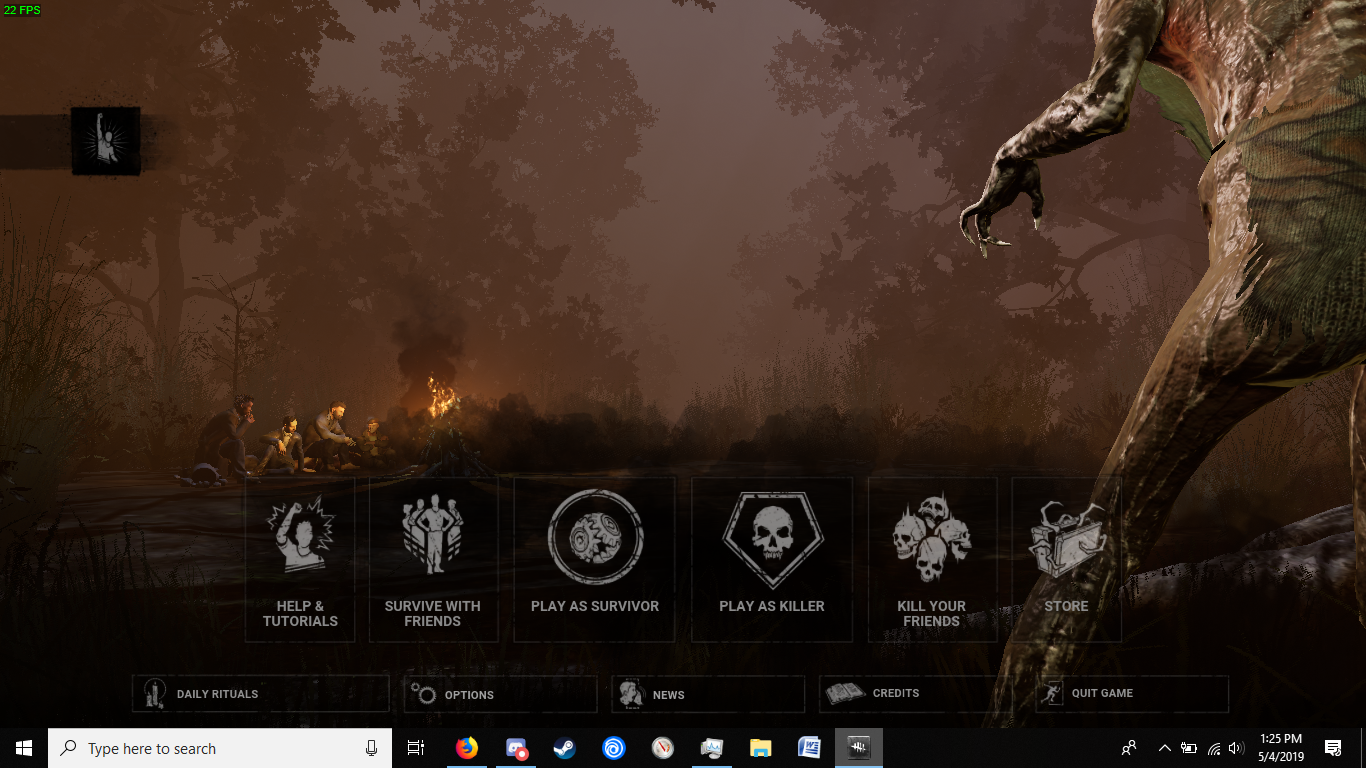Open battery status in tray
This screenshot has width=1366, height=768.
[1189, 748]
